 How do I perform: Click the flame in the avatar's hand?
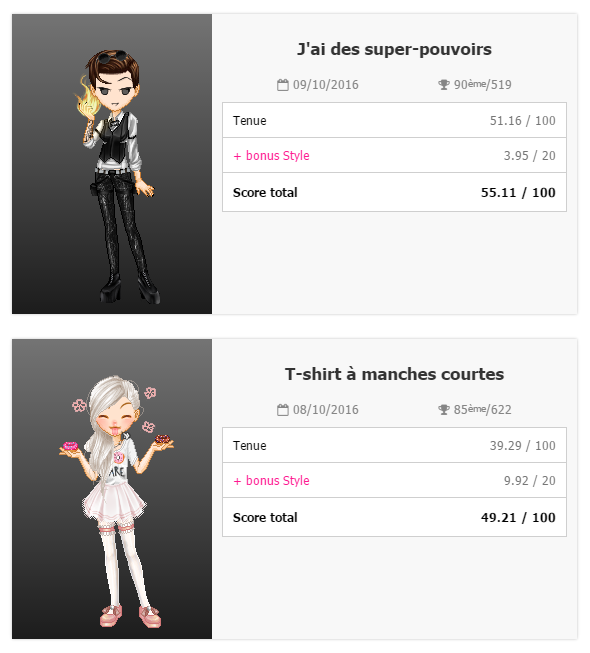coord(87,99)
